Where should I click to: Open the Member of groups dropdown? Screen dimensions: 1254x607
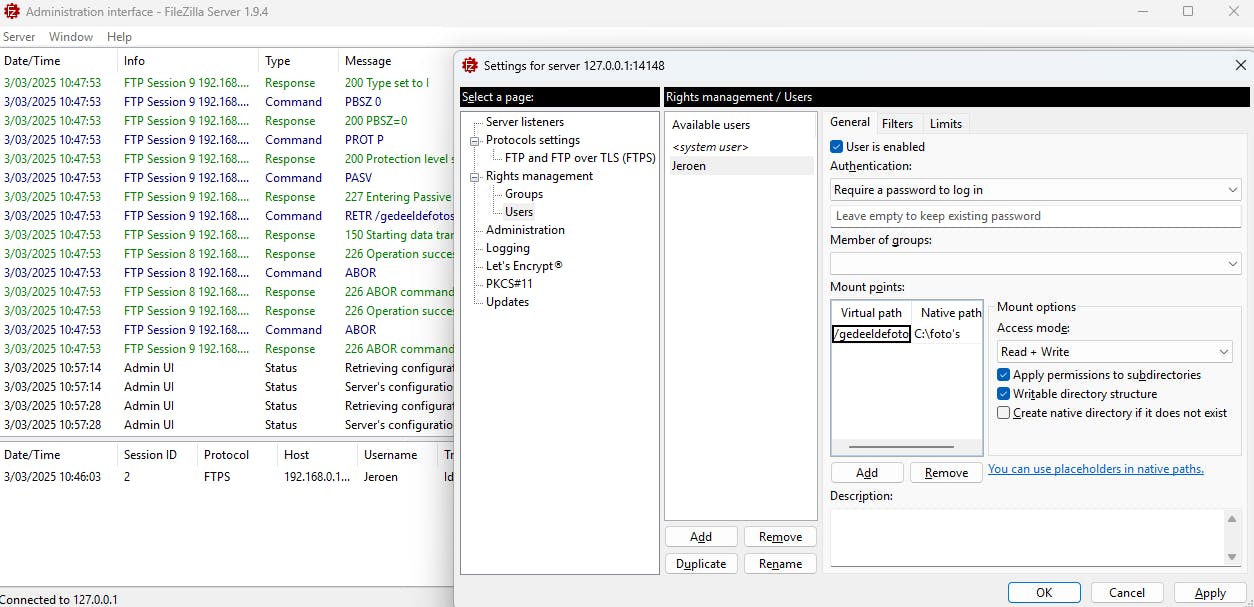click(1036, 263)
